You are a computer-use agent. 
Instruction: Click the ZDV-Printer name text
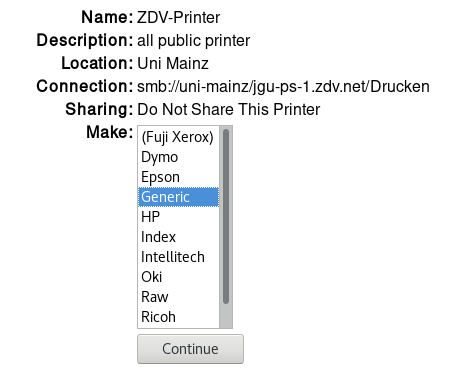(x=179, y=17)
